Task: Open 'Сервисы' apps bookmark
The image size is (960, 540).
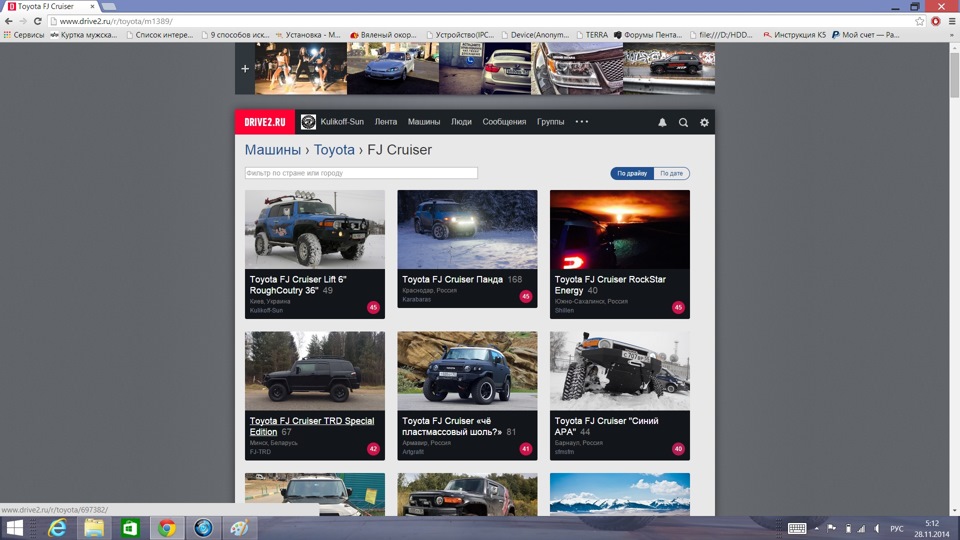Action: 24,35
